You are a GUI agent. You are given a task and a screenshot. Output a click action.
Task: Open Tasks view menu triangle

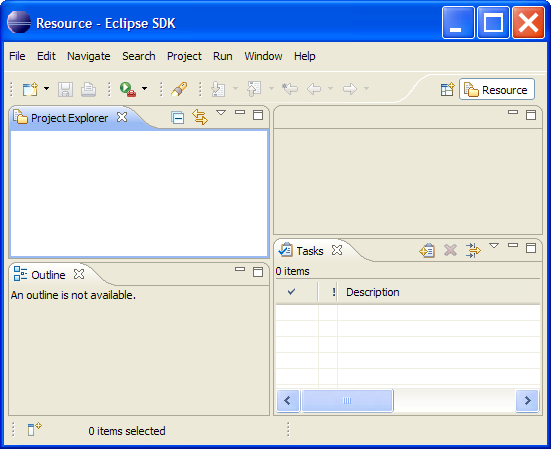coord(494,246)
